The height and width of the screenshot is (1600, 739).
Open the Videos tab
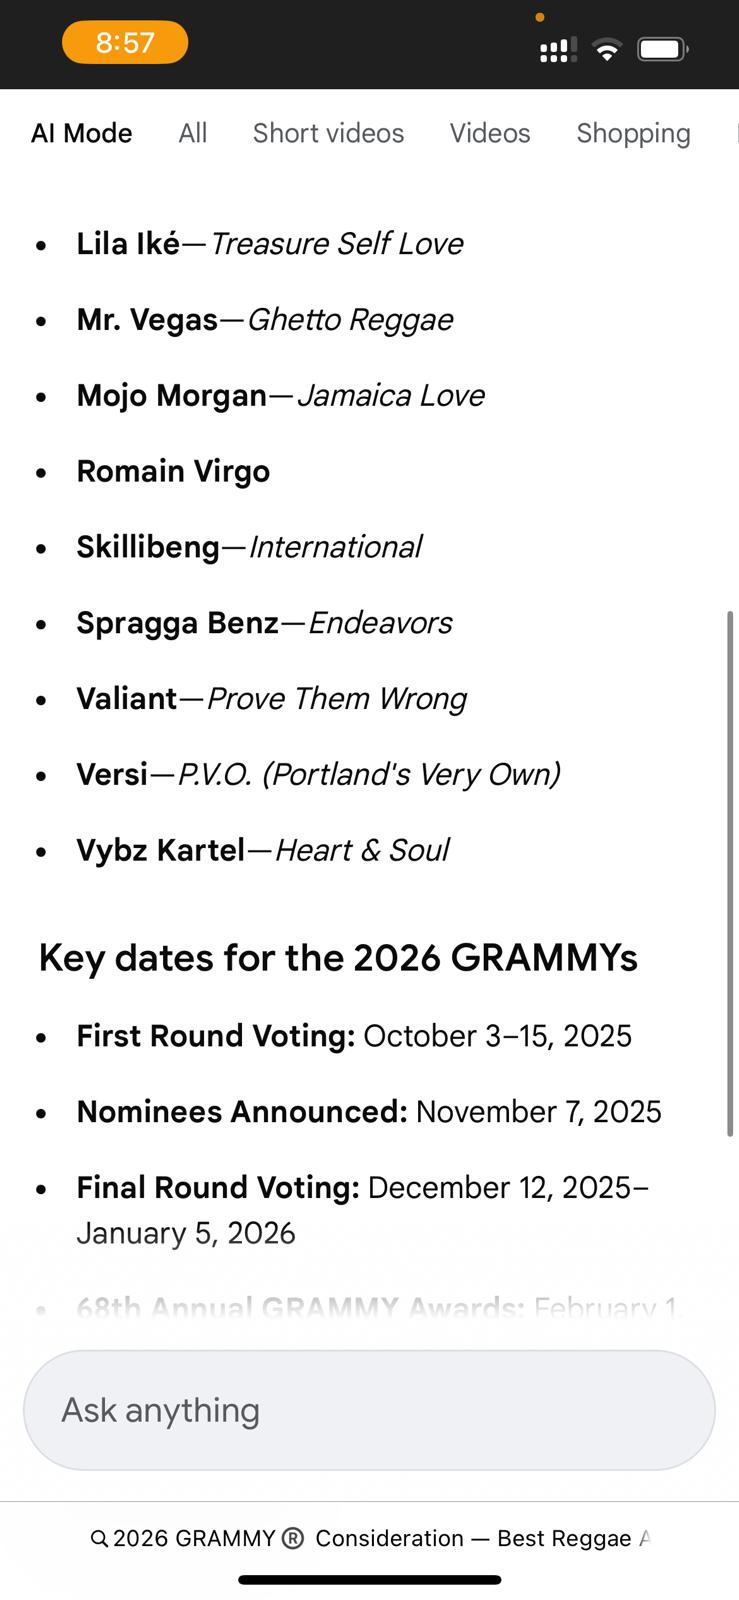pos(490,133)
